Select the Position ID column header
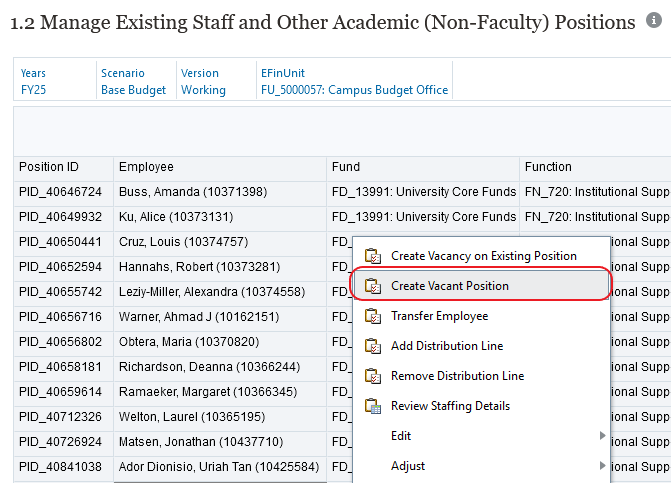The width and height of the screenshot is (671, 483). [x=49, y=167]
